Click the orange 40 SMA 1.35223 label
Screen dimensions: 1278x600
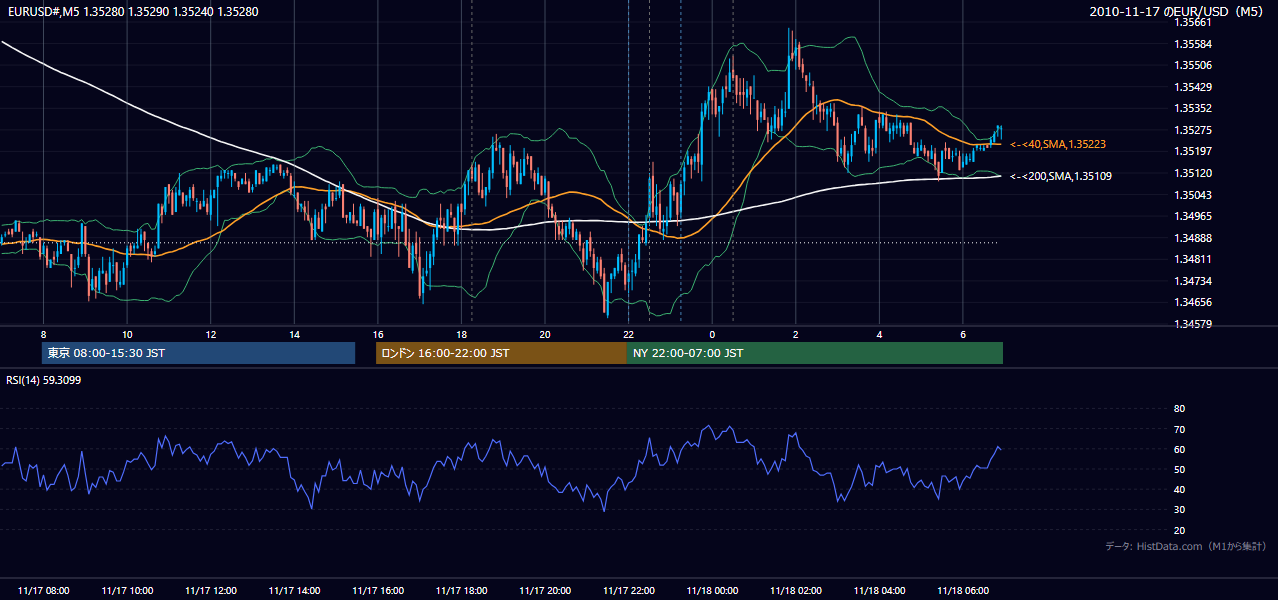coord(1057,144)
